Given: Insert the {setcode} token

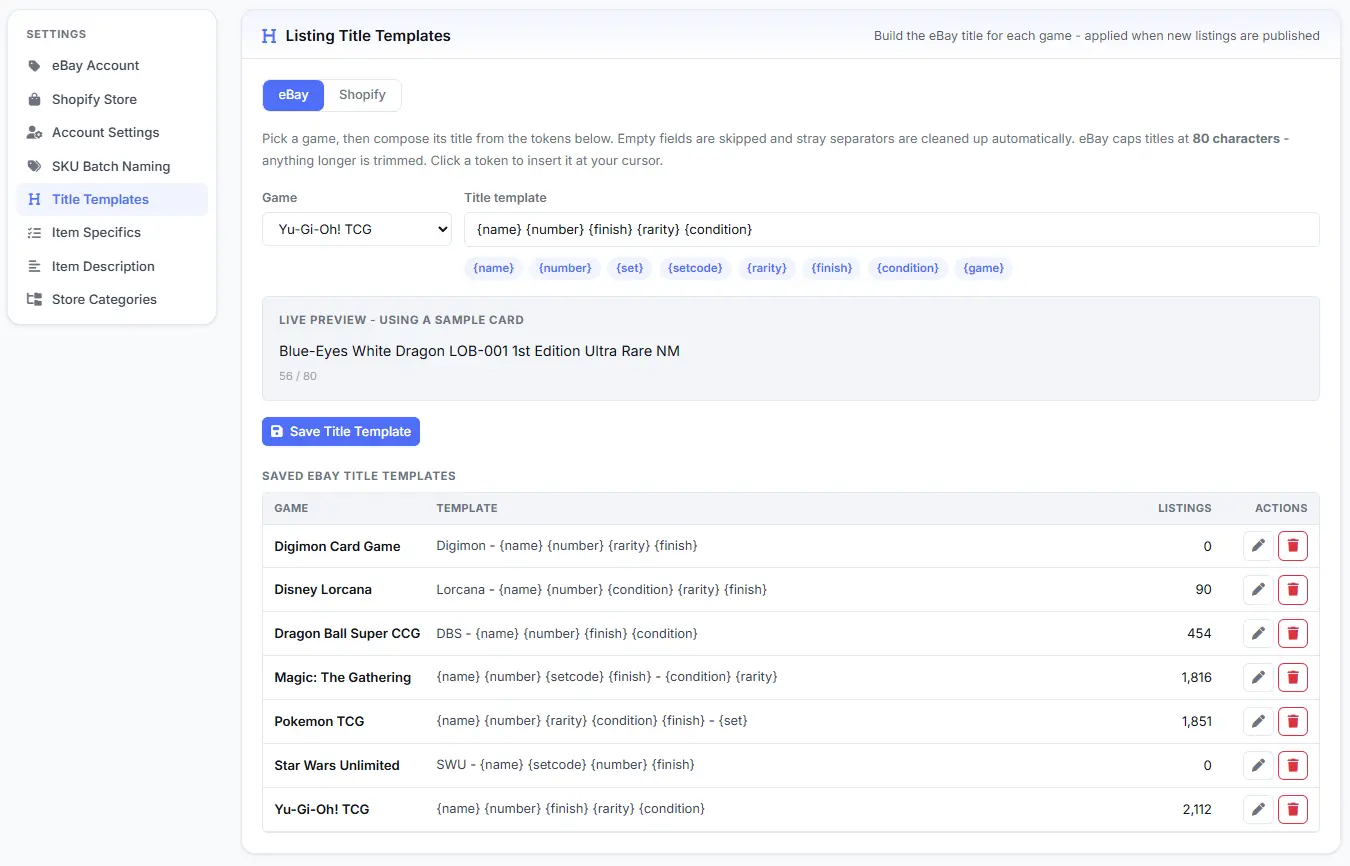Looking at the screenshot, I should (695, 268).
